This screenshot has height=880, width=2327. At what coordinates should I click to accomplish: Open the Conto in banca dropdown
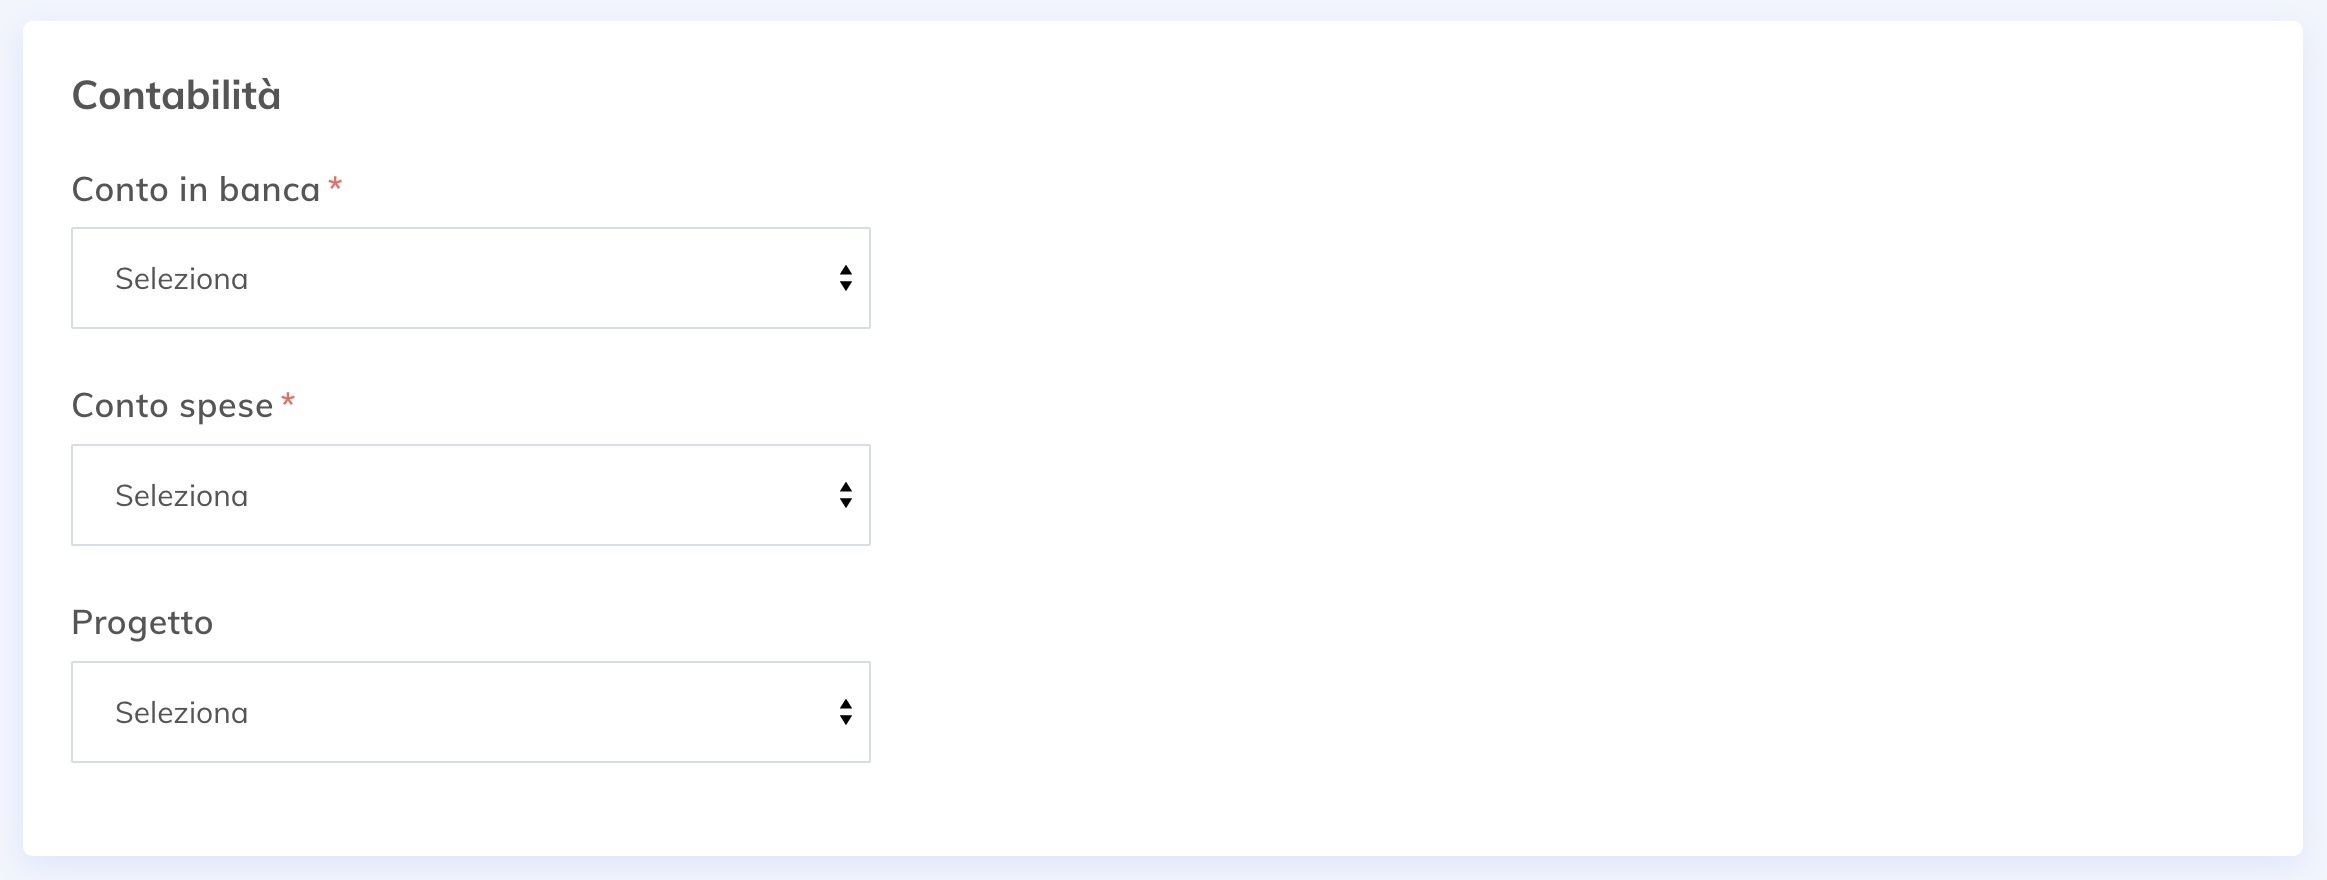(x=470, y=278)
